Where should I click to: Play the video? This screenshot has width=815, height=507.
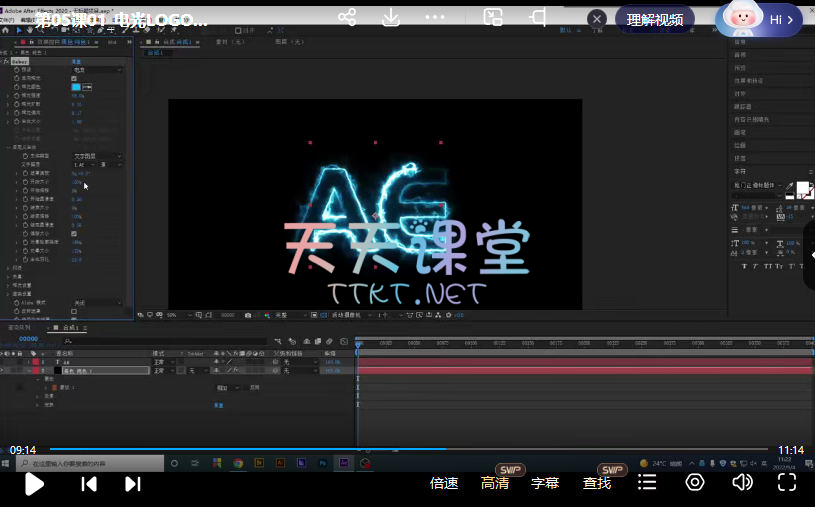coord(34,483)
